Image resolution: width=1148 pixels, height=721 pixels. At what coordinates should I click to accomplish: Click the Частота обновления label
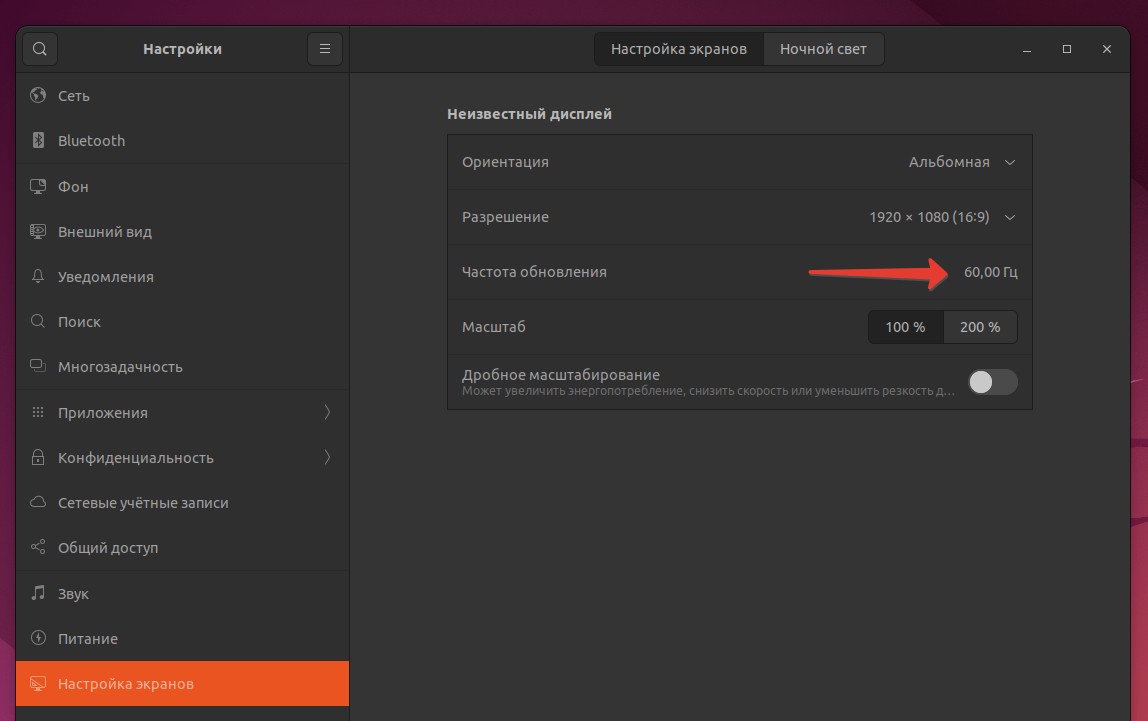[x=534, y=272]
